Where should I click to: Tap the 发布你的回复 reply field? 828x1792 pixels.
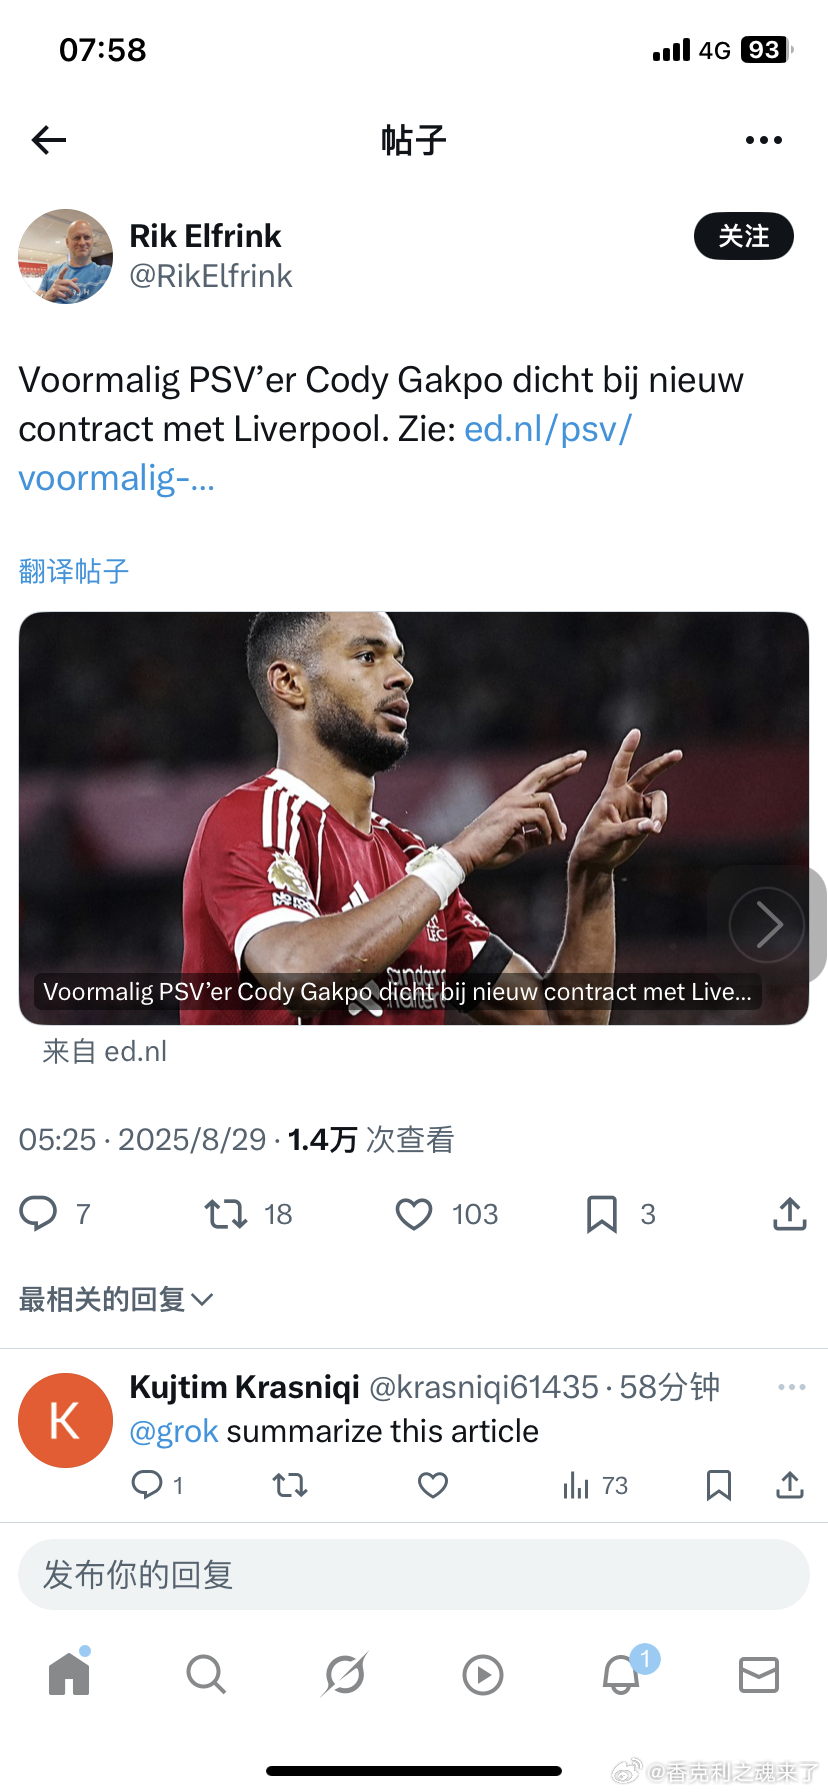(414, 1574)
